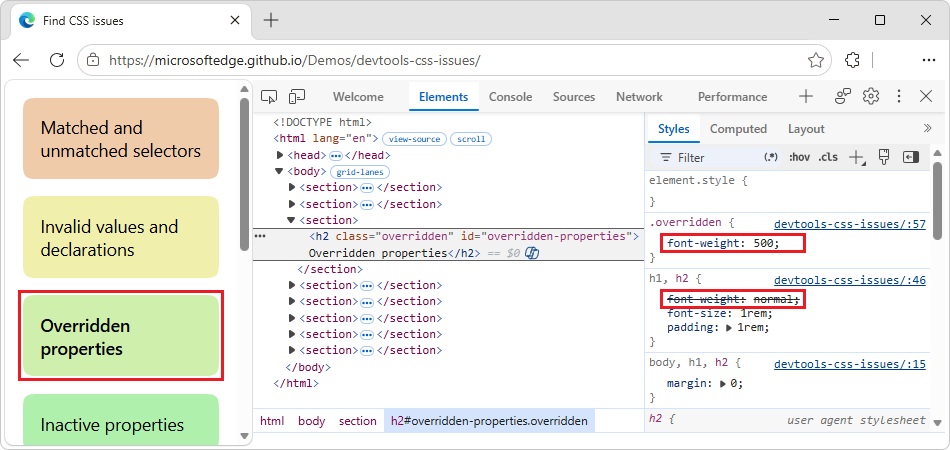This screenshot has width=950, height=450.
Task: Toggle rendering emulations paintbrush icon
Action: coord(884,157)
